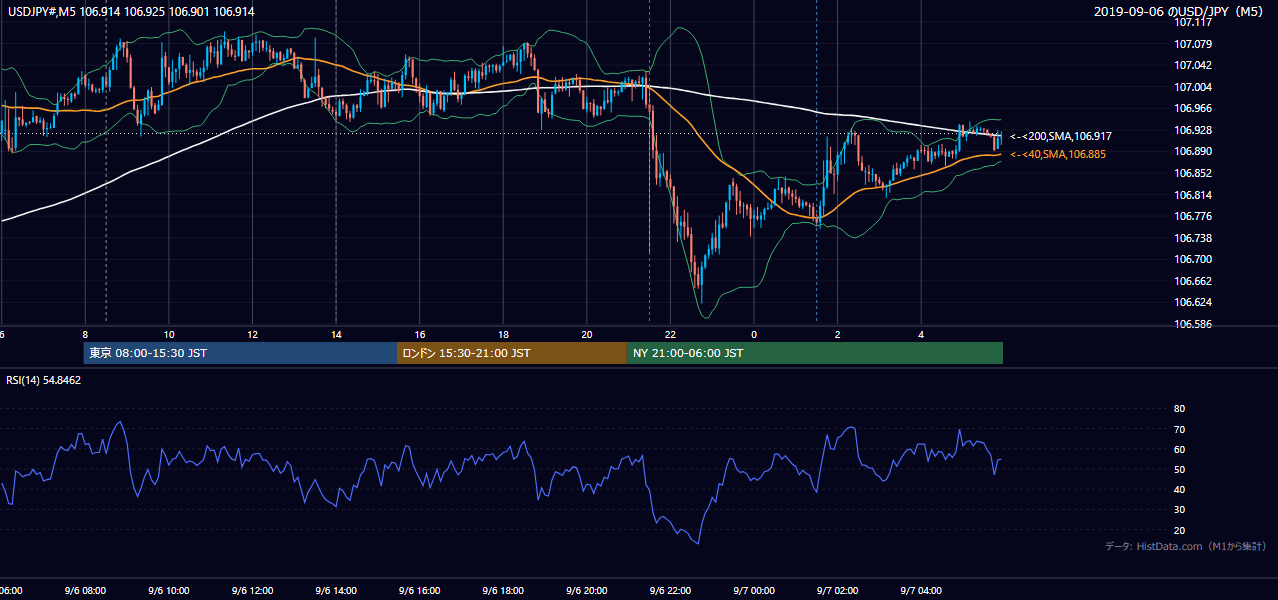Image resolution: width=1278 pixels, height=600 pixels.
Task: Click the 107.117 price axis label
Action: tap(1192, 22)
